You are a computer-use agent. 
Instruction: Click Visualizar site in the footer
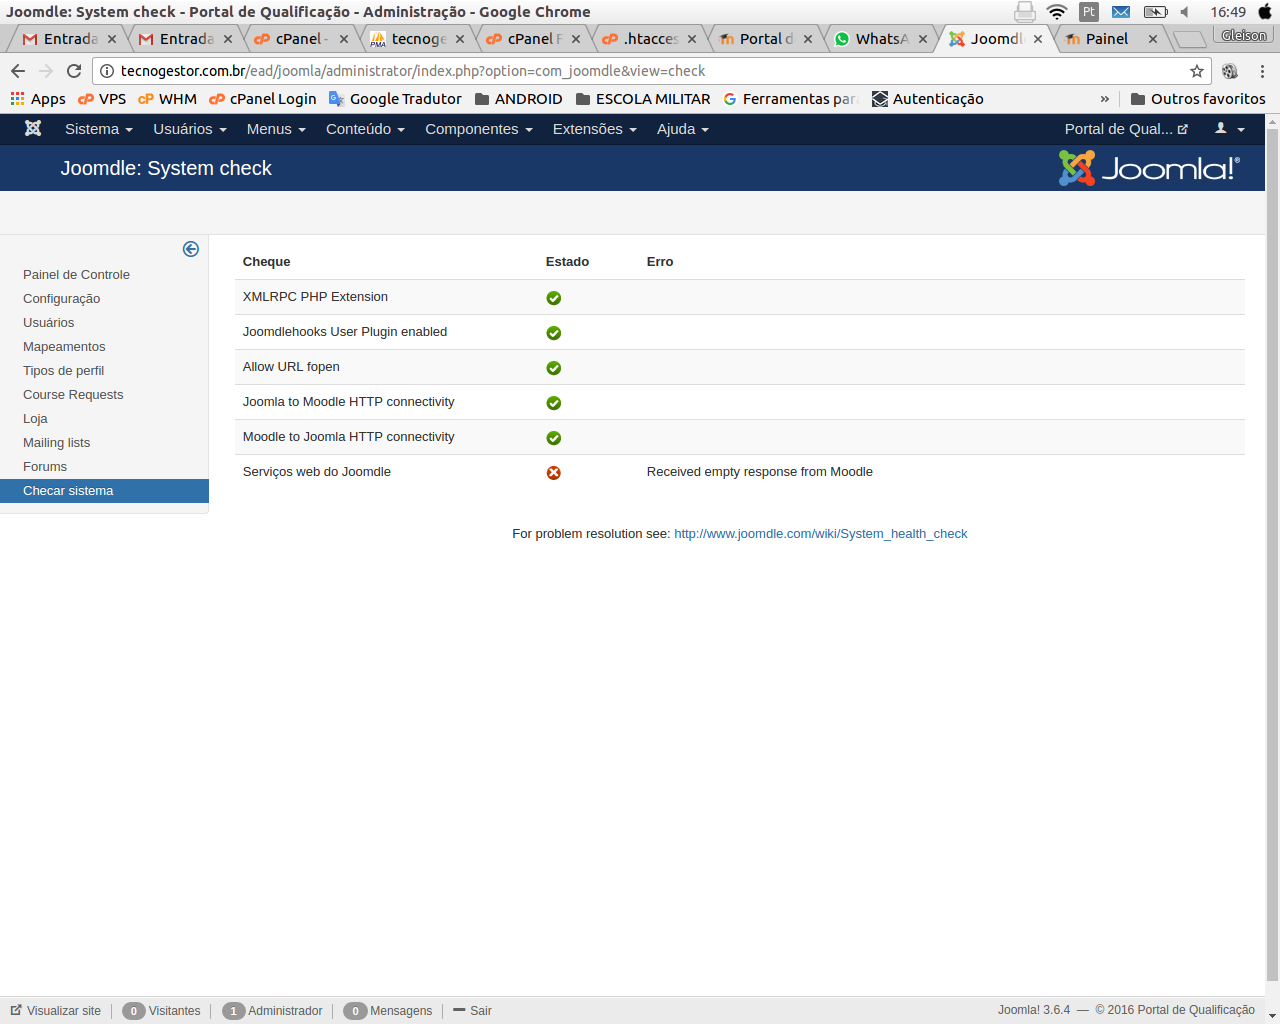click(x=56, y=1011)
